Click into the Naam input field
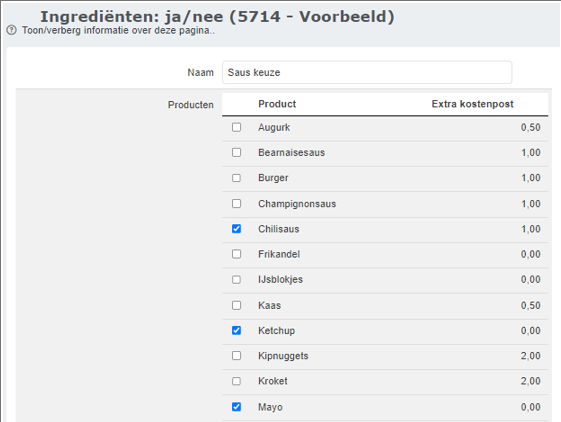 point(367,72)
